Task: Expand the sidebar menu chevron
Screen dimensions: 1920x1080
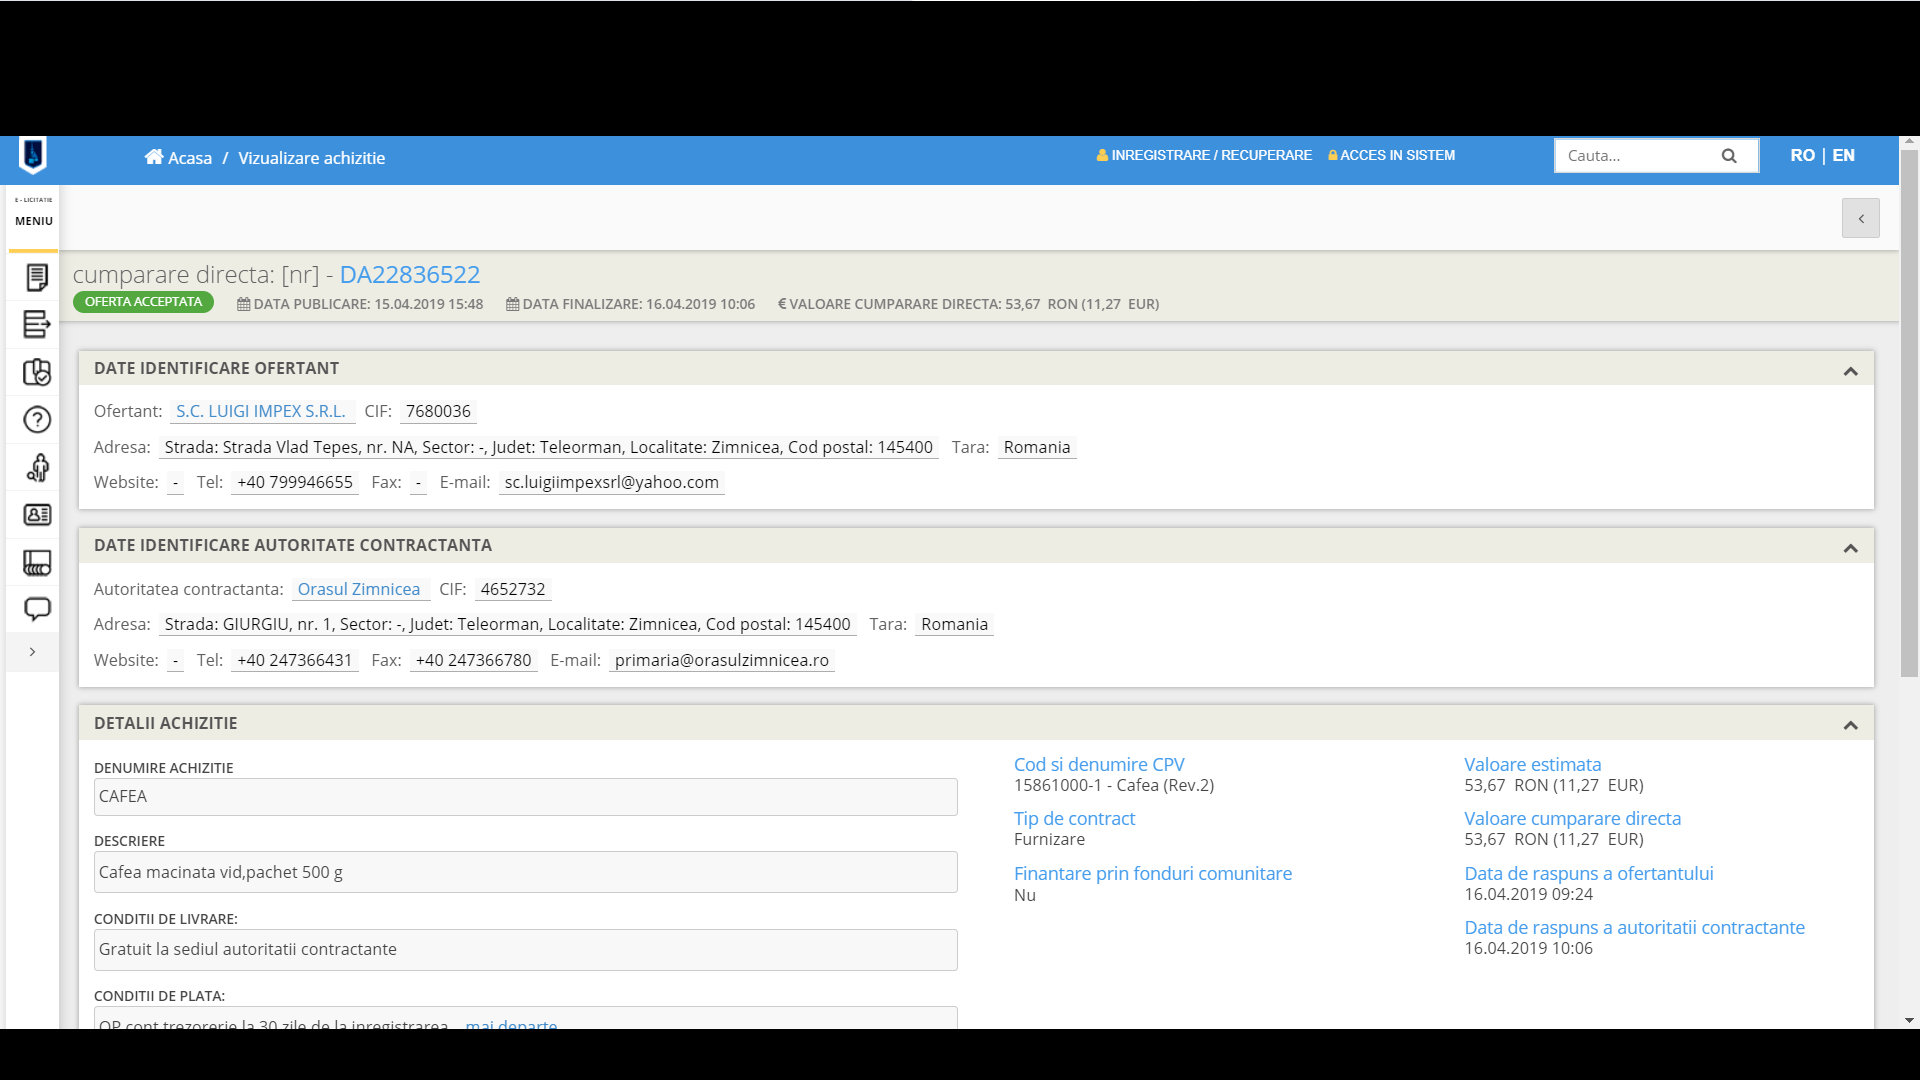Action: point(33,652)
